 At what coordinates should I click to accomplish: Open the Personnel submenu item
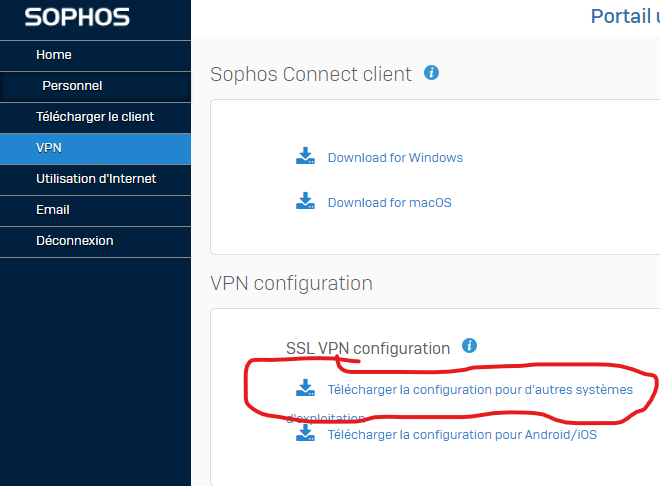pyautogui.click(x=95, y=86)
